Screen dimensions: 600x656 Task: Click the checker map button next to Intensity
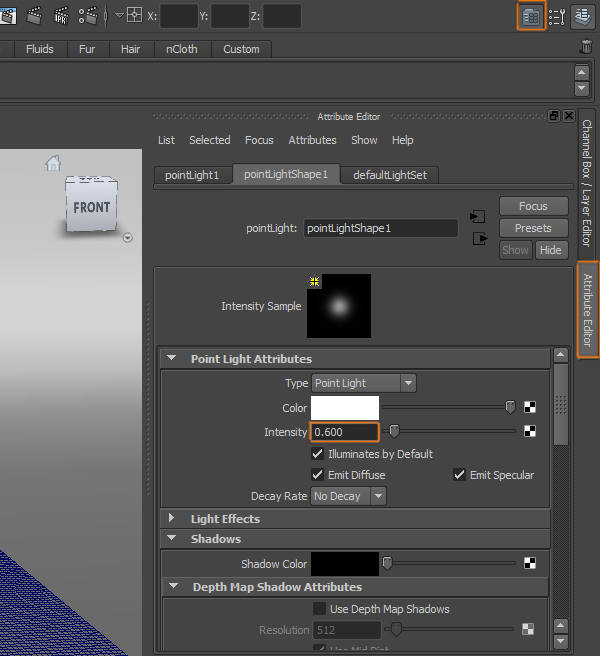pyautogui.click(x=529, y=432)
